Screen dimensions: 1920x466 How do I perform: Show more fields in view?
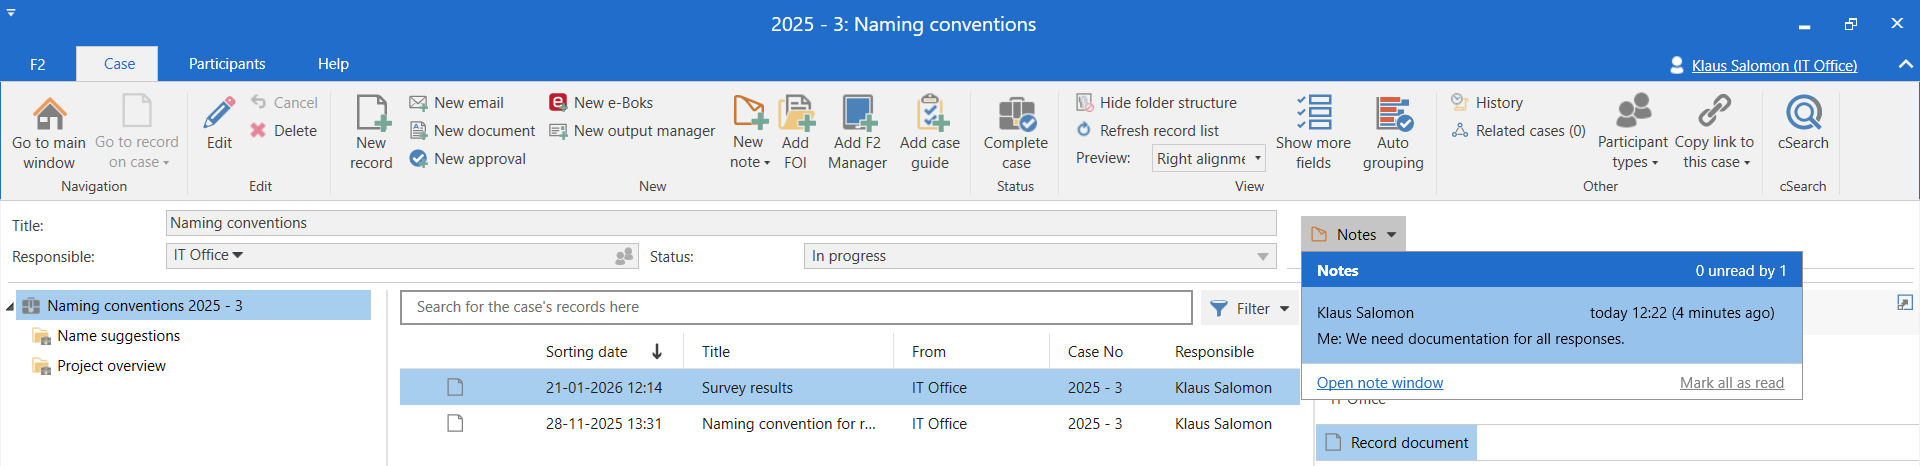(1313, 132)
